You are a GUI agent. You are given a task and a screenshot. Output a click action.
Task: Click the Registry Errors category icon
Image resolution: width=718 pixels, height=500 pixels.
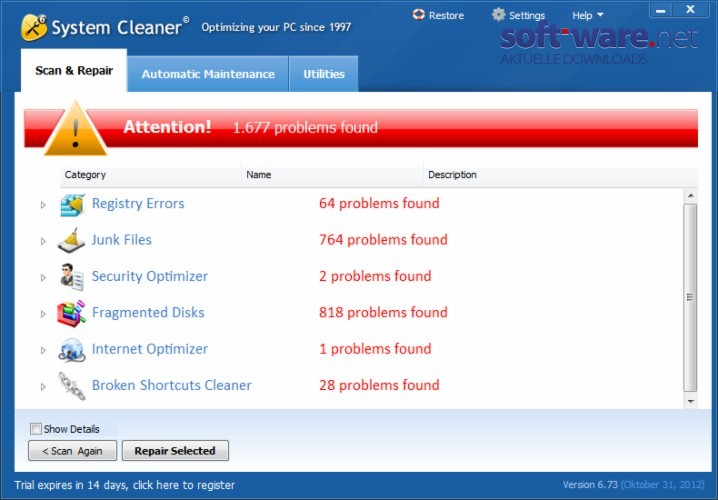[72, 204]
